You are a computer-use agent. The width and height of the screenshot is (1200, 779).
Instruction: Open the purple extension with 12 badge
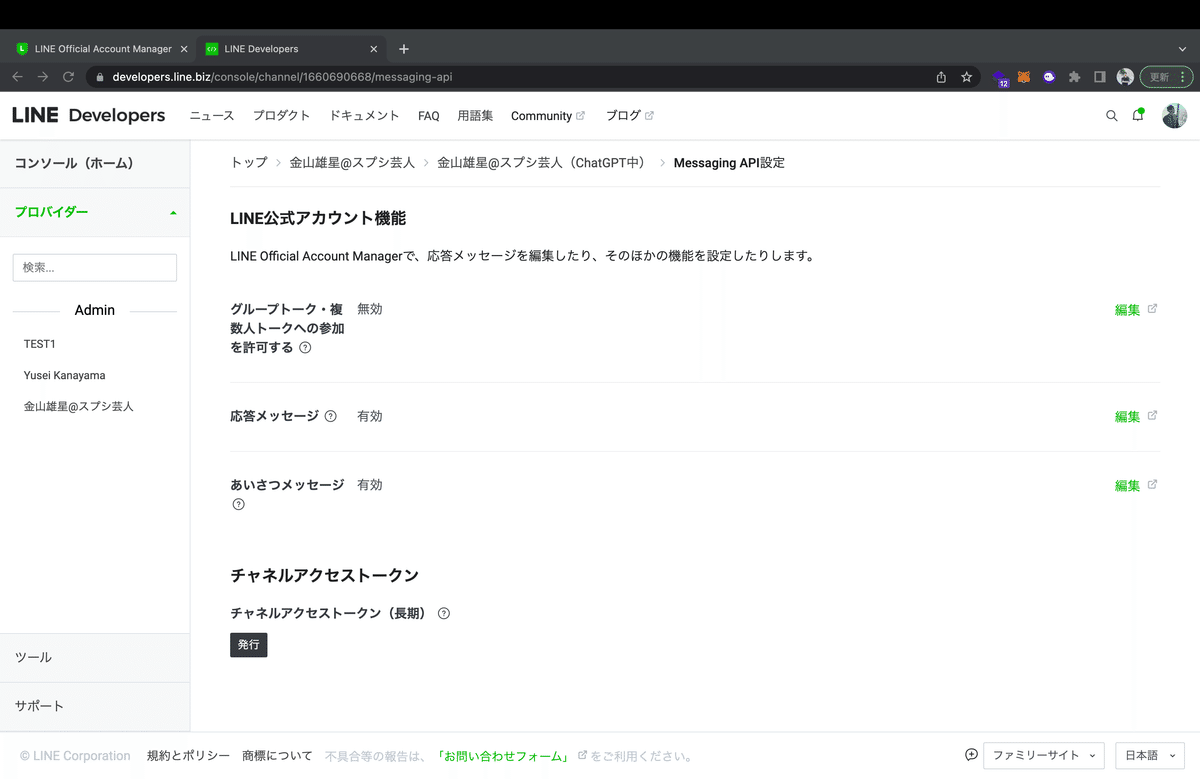pyautogui.click(x=1000, y=78)
